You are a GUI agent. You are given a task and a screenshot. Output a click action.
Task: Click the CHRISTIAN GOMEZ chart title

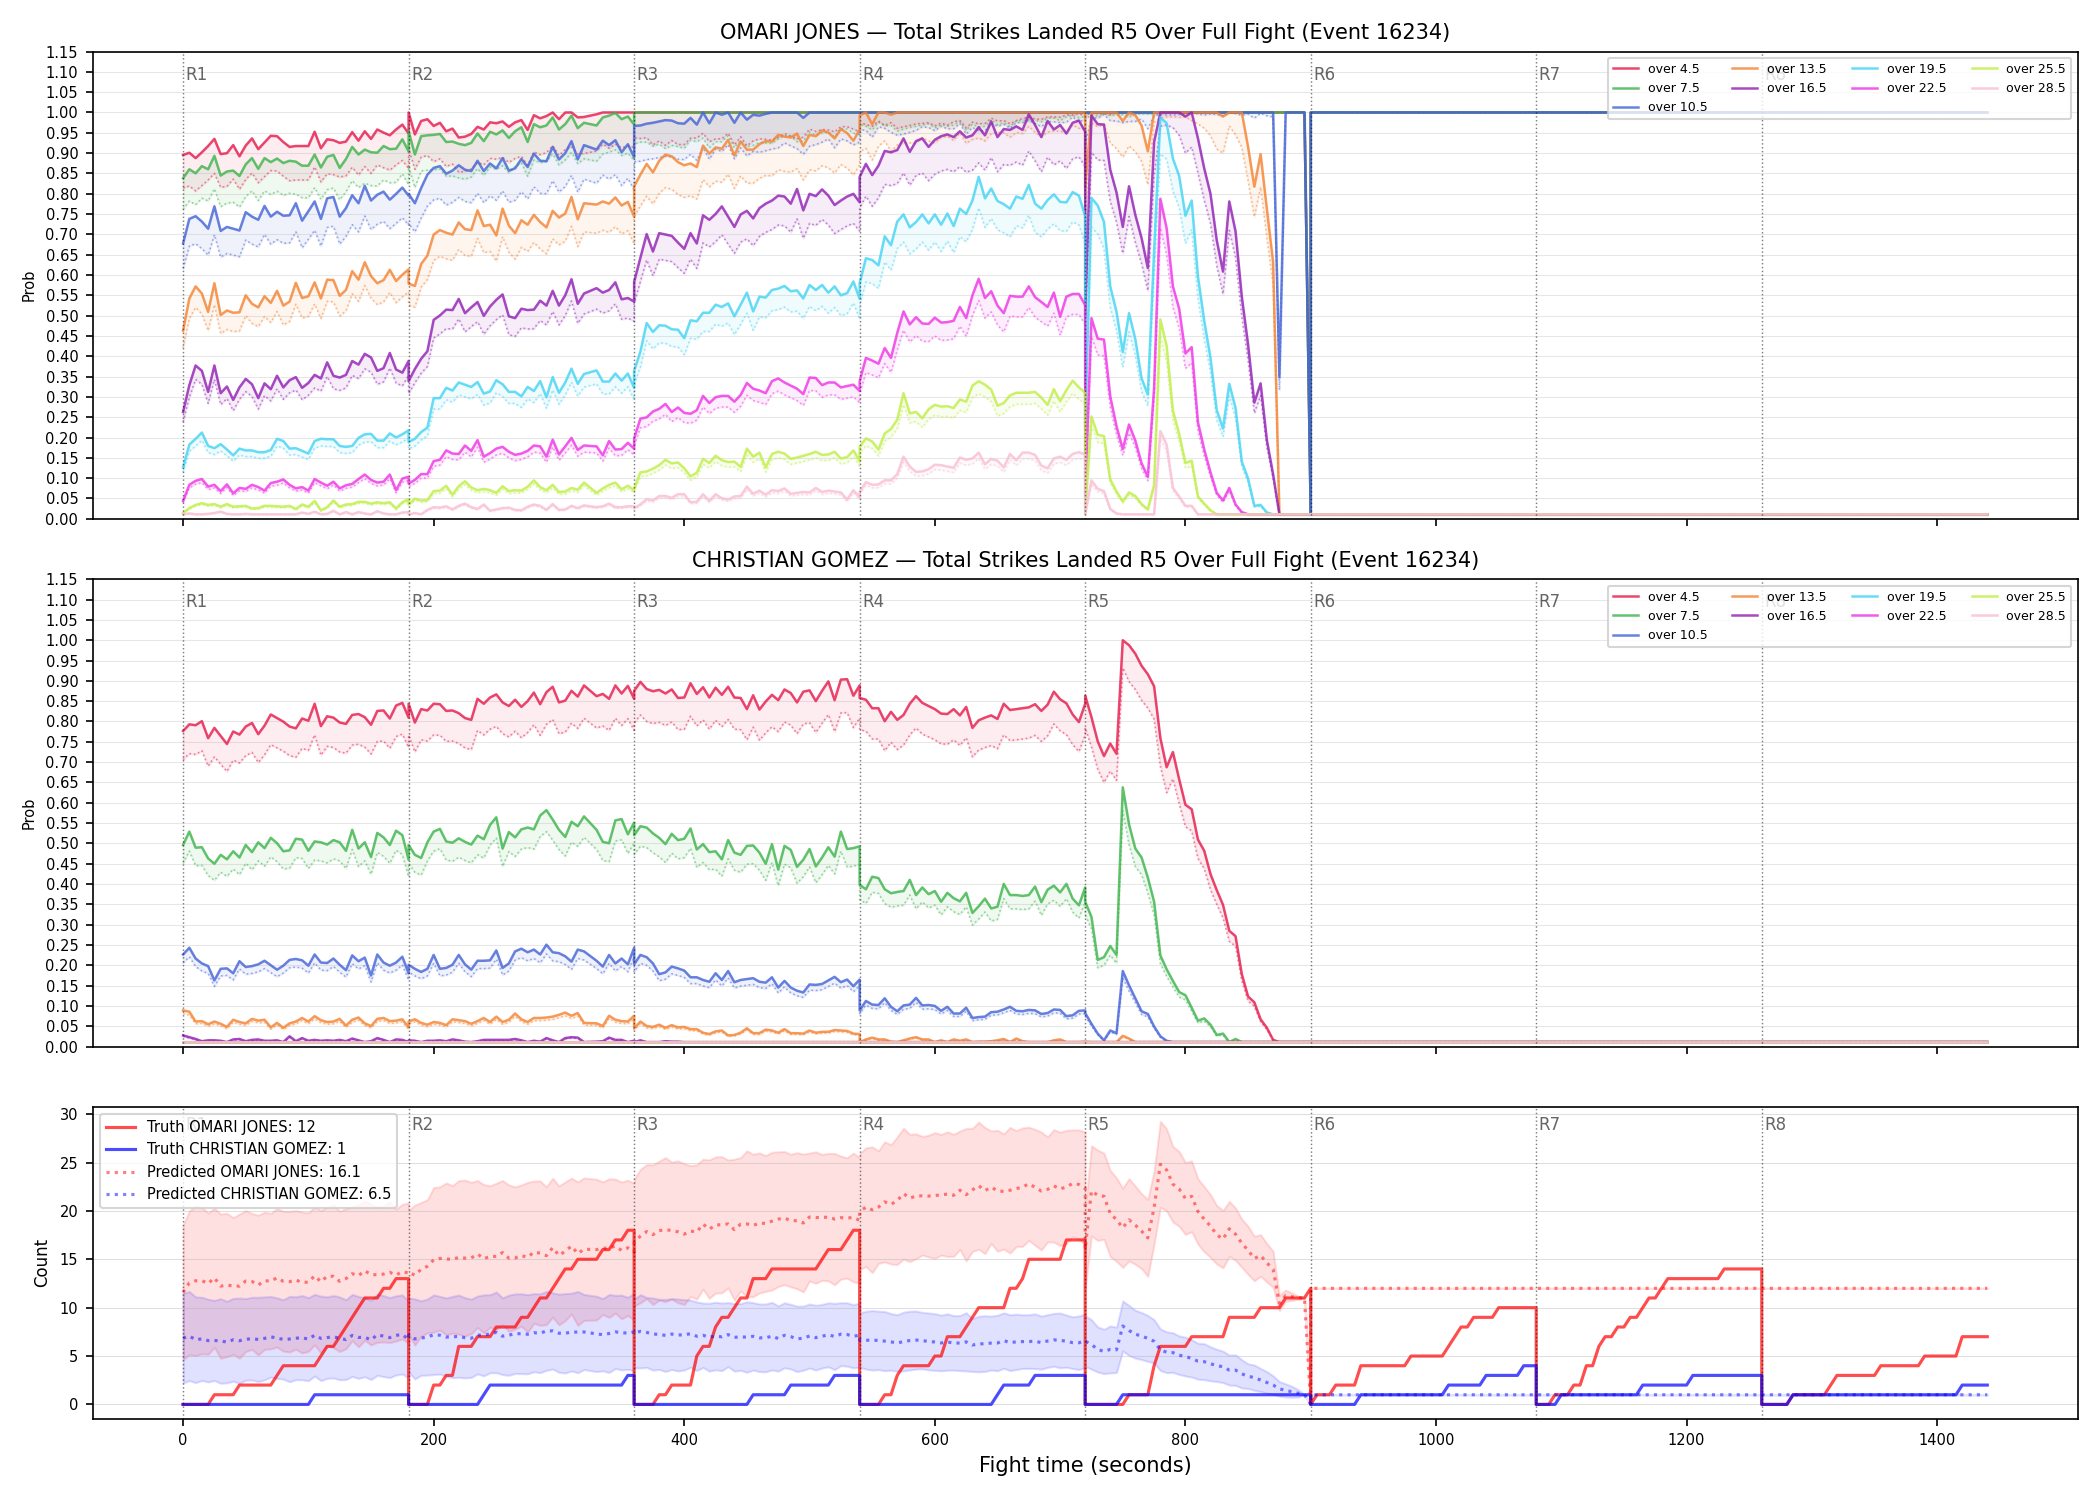point(1085,560)
